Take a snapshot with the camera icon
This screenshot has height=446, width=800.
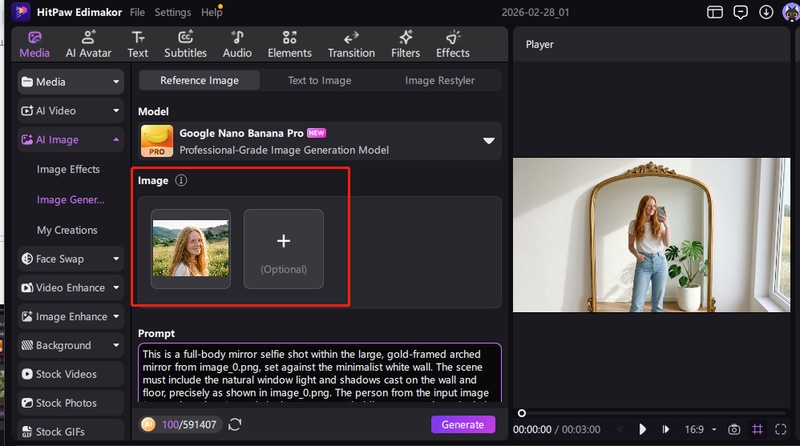click(734, 429)
